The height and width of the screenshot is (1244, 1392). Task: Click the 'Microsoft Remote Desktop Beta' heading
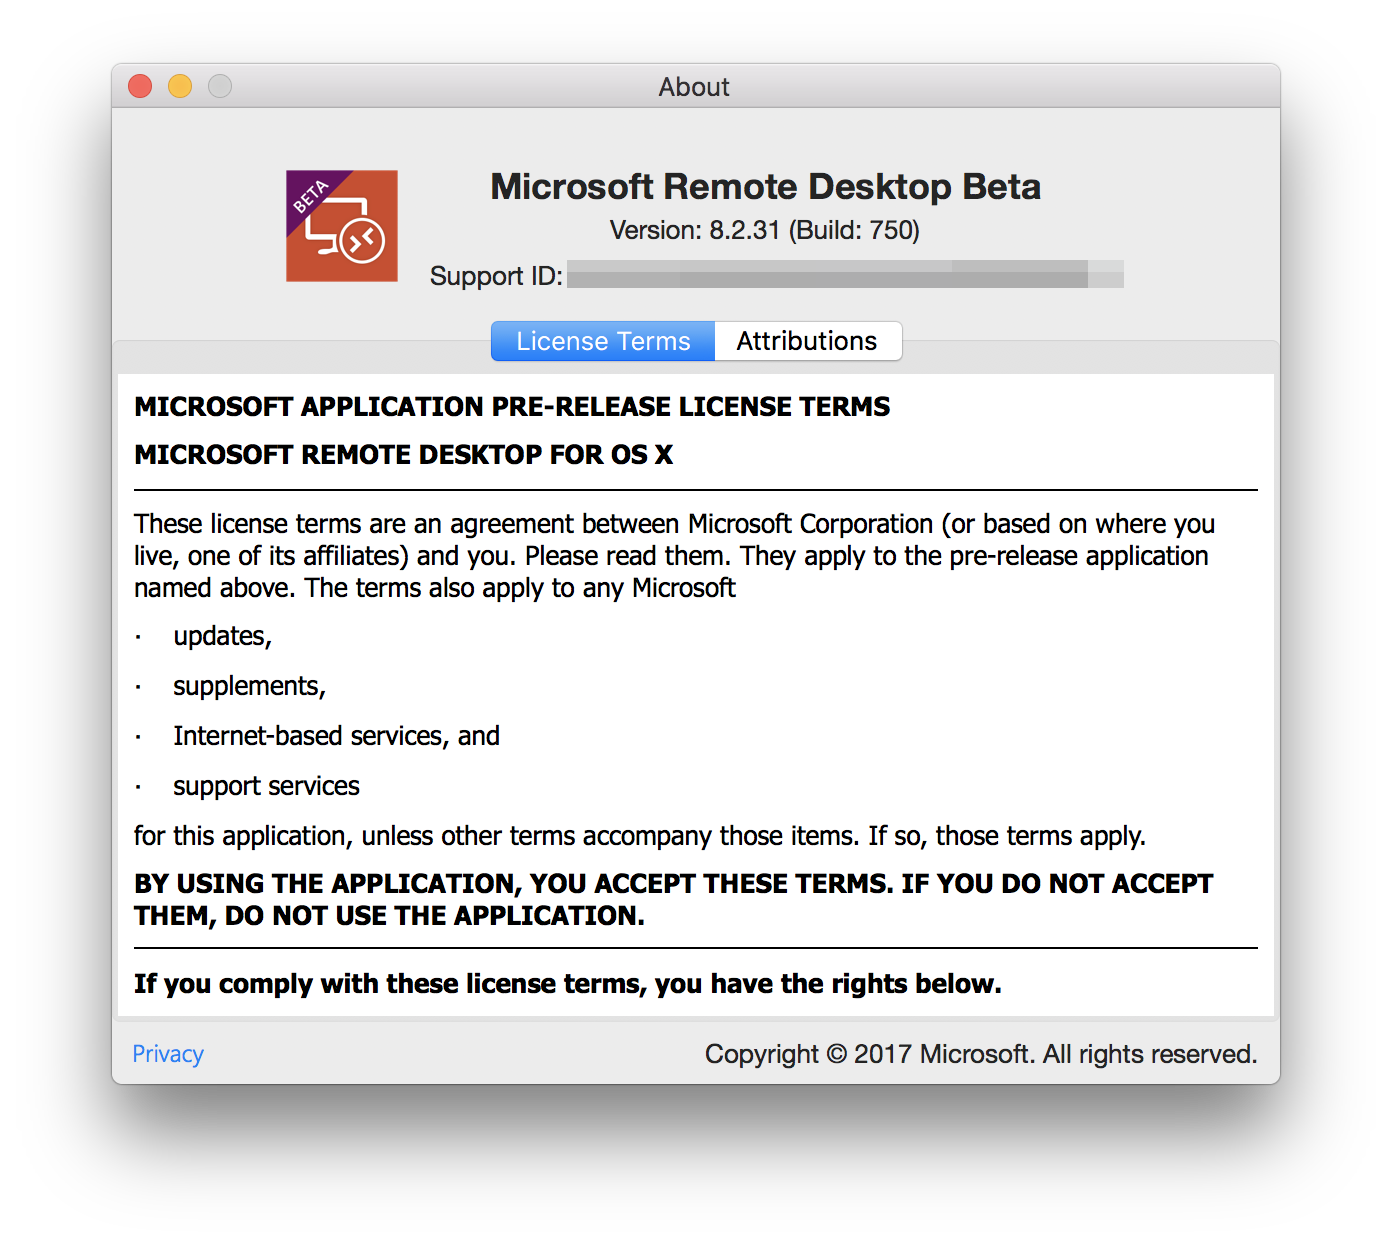[x=766, y=187]
